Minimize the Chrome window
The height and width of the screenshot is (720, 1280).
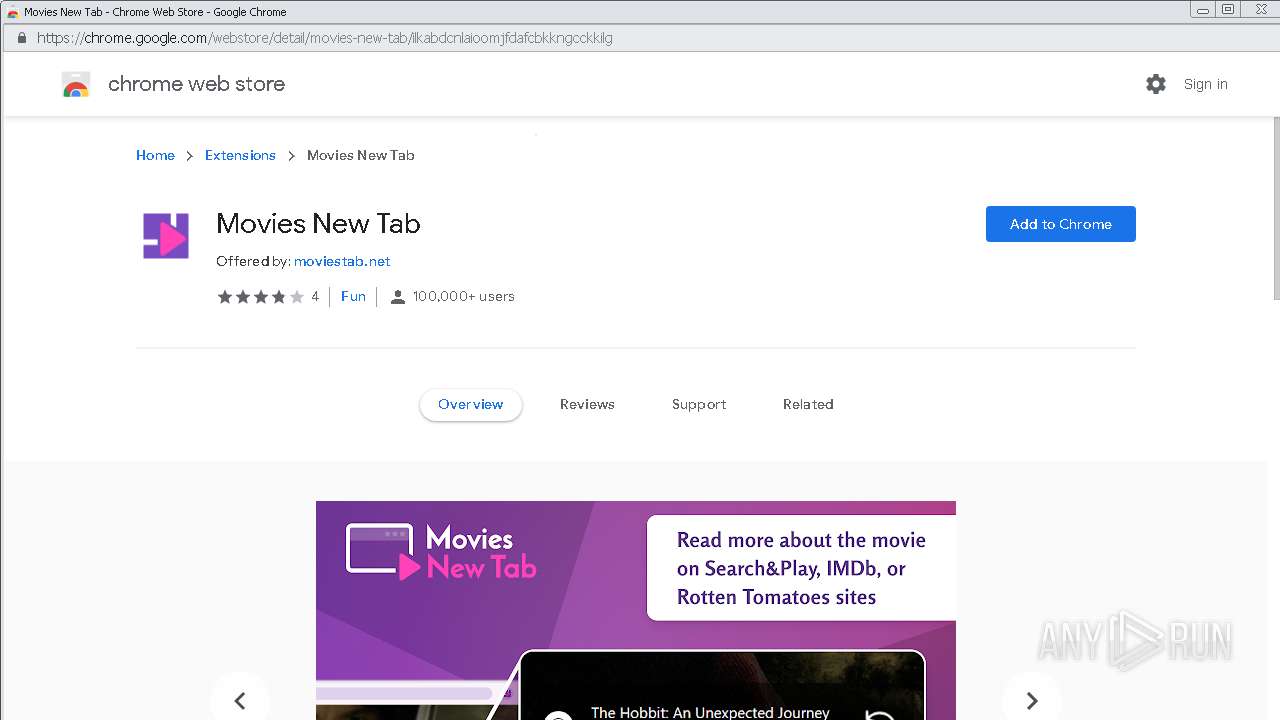coord(1201,10)
